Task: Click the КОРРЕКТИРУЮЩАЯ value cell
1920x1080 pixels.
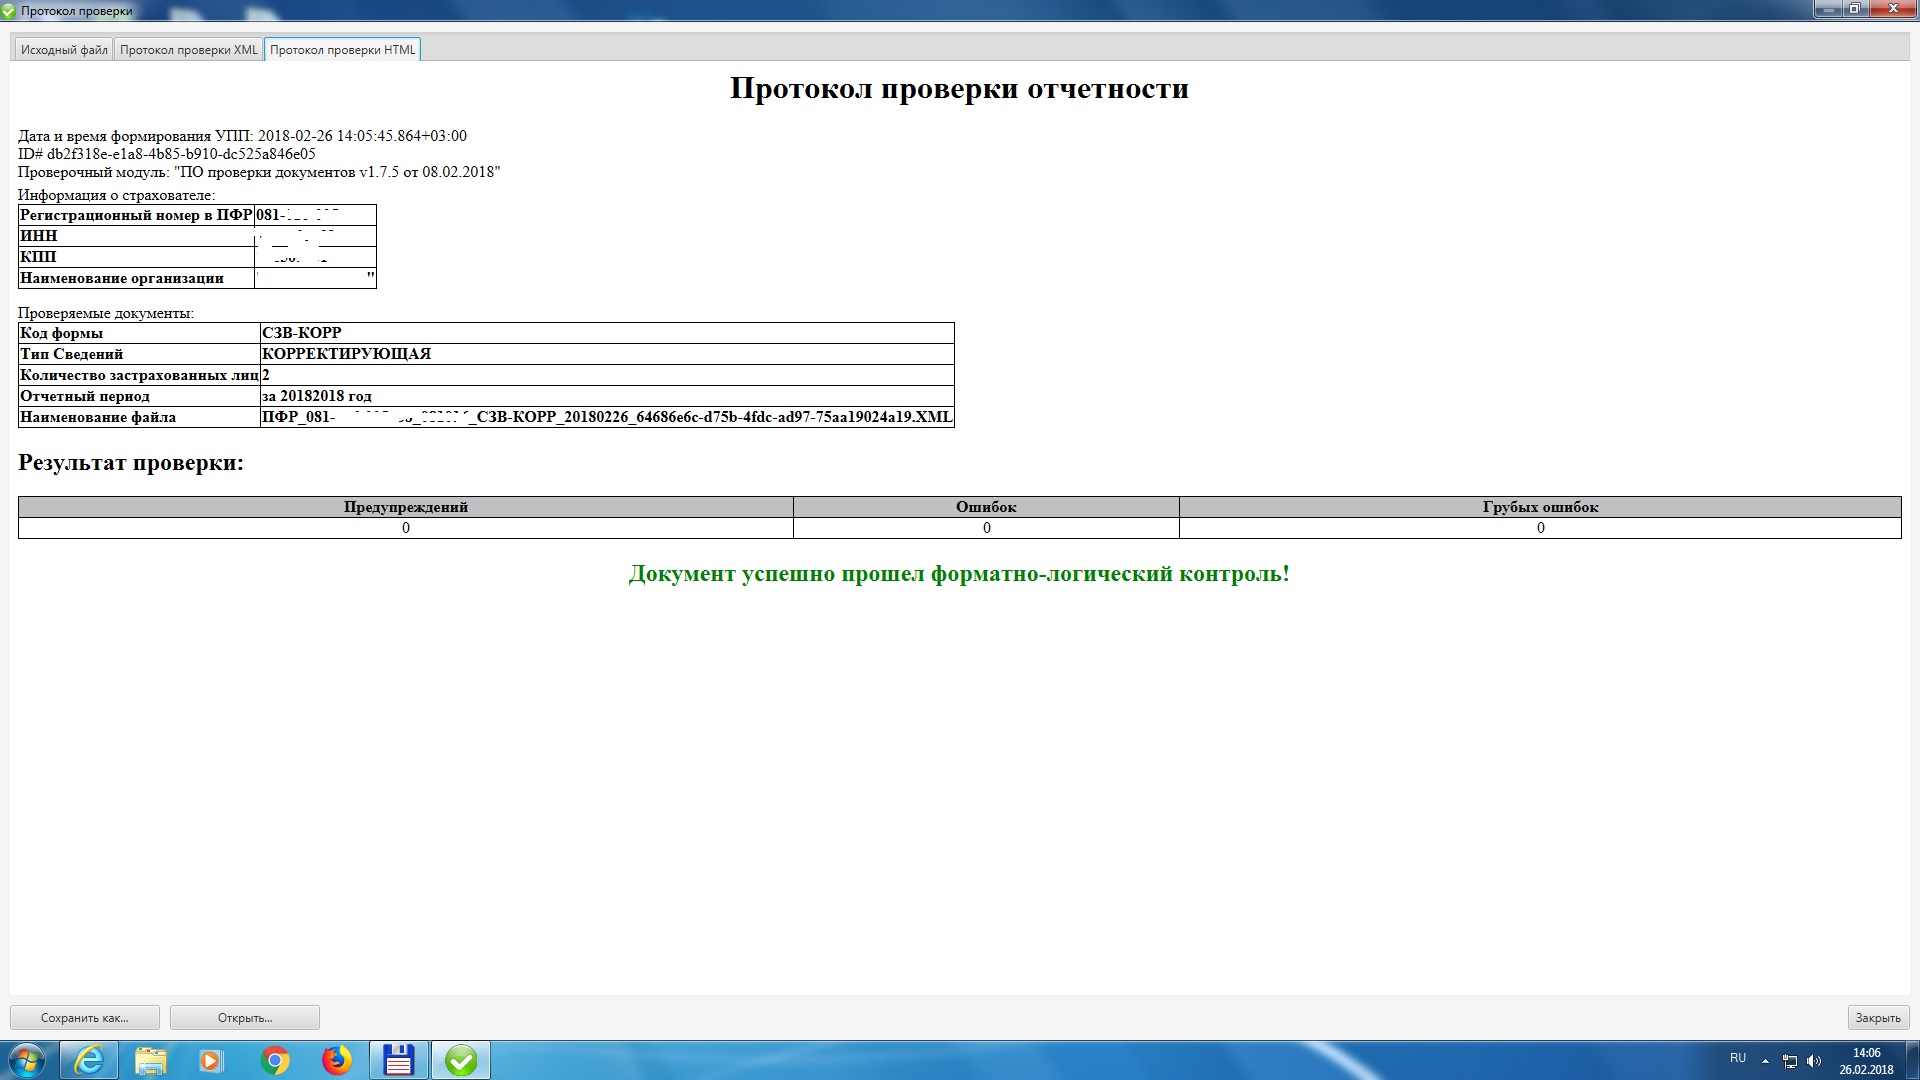Action: point(607,354)
